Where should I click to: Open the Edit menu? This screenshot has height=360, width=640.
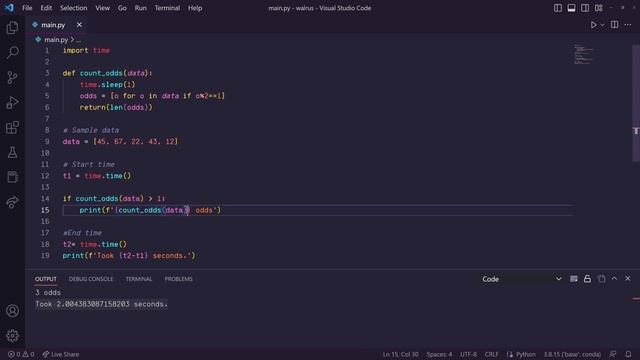[x=46, y=8]
